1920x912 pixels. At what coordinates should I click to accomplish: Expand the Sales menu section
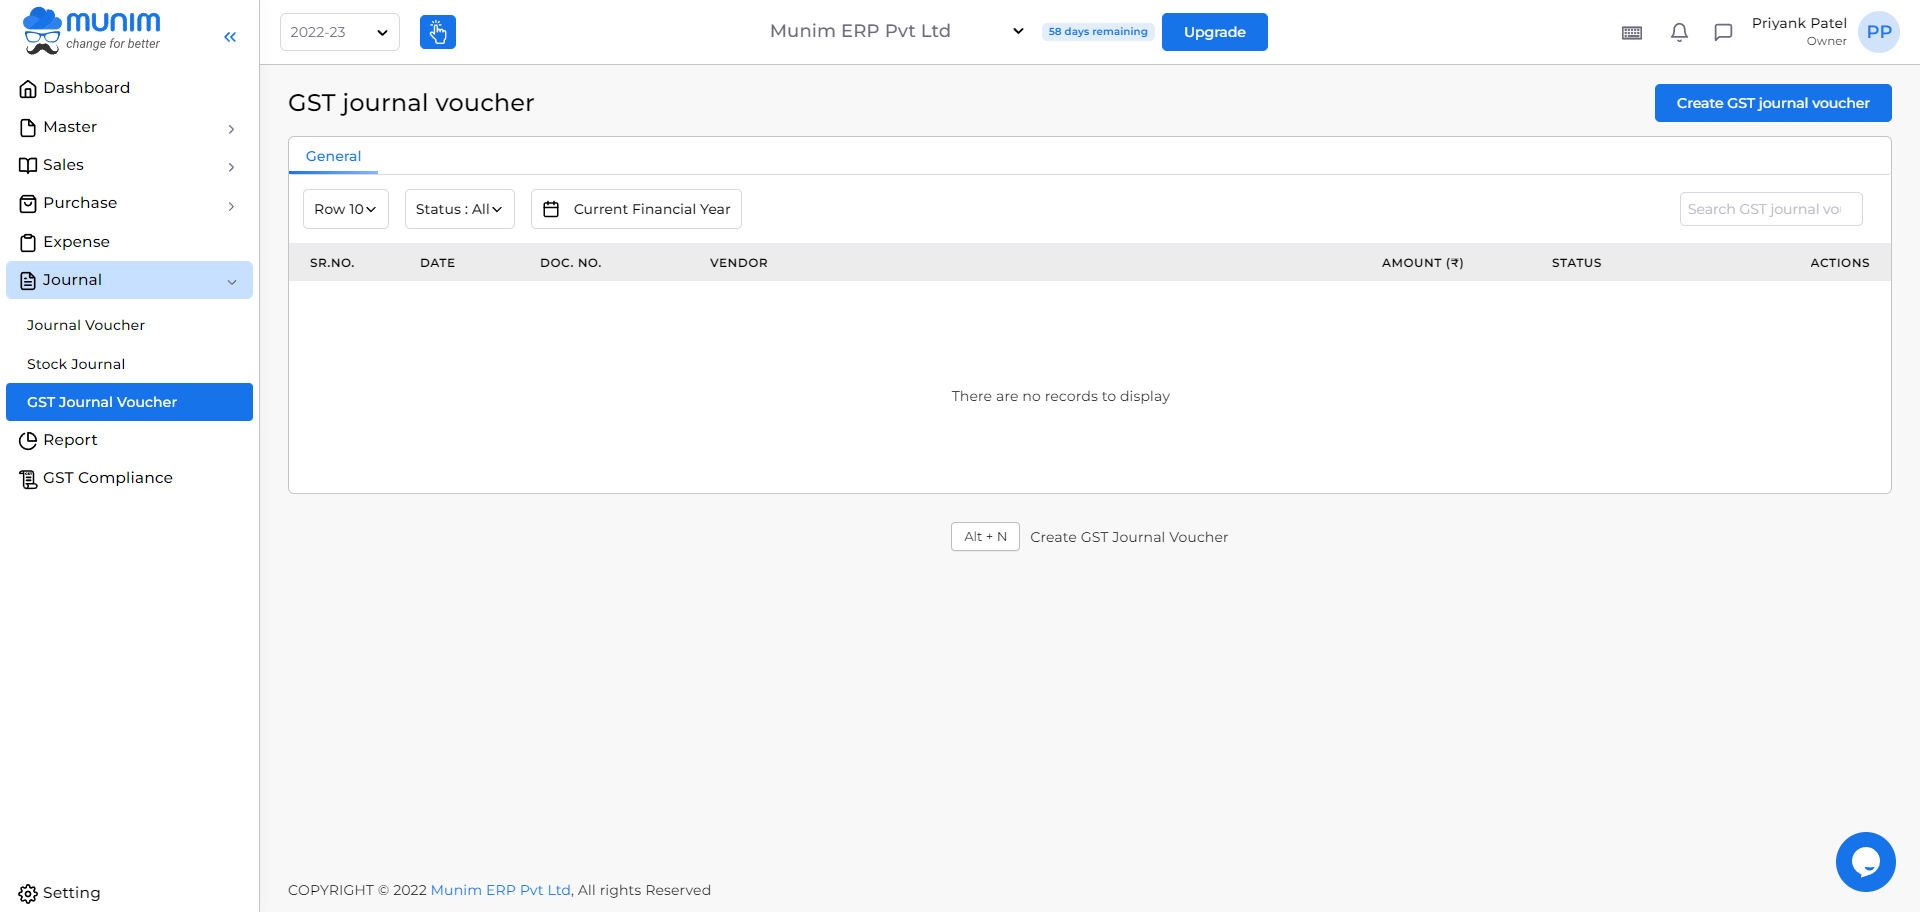coord(64,165)
